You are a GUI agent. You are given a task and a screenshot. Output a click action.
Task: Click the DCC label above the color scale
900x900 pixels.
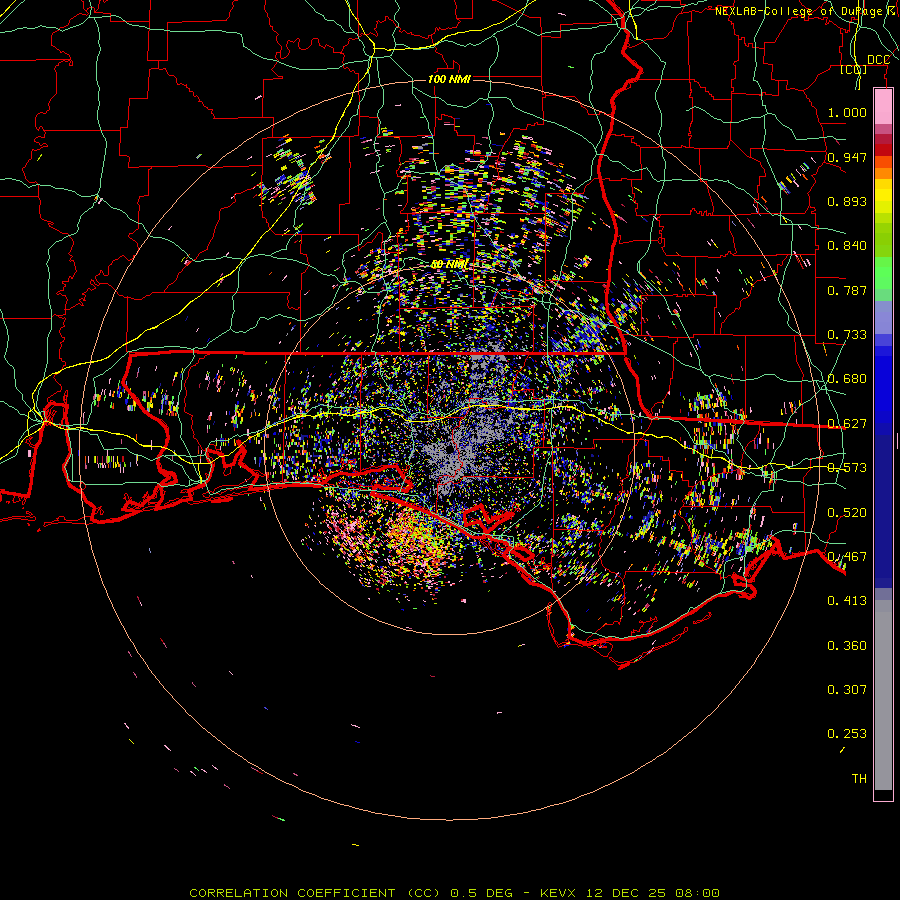pyautogui.click(x=878, y=60)
